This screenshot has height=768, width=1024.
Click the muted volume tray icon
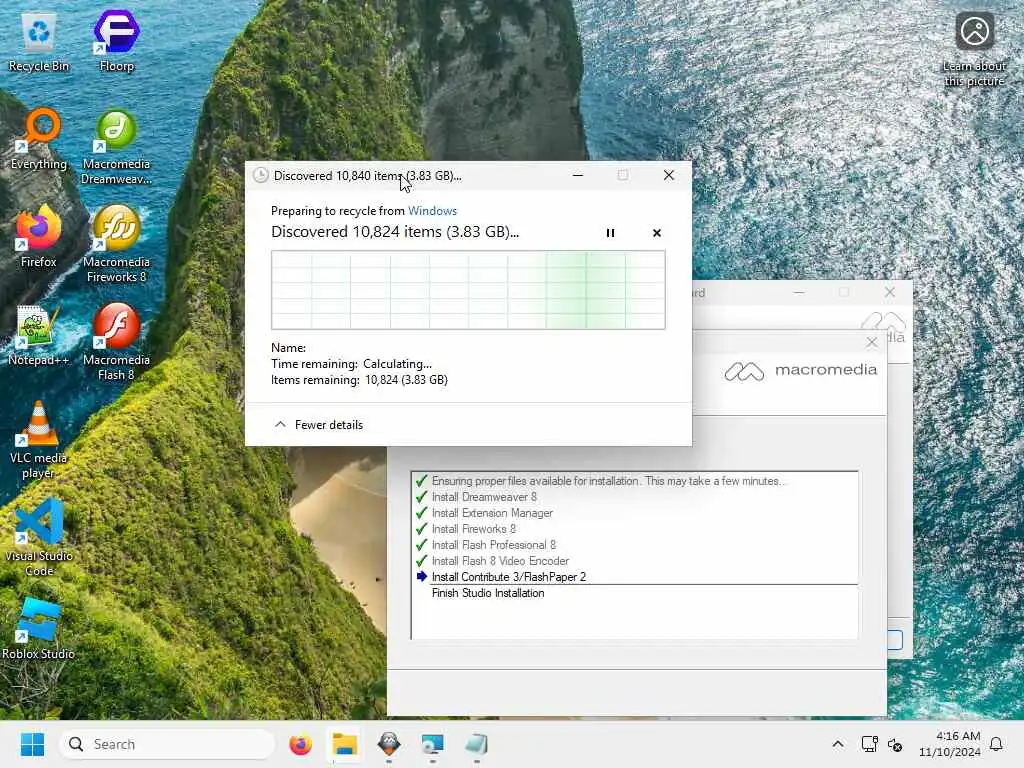click(x=895, y=744)
